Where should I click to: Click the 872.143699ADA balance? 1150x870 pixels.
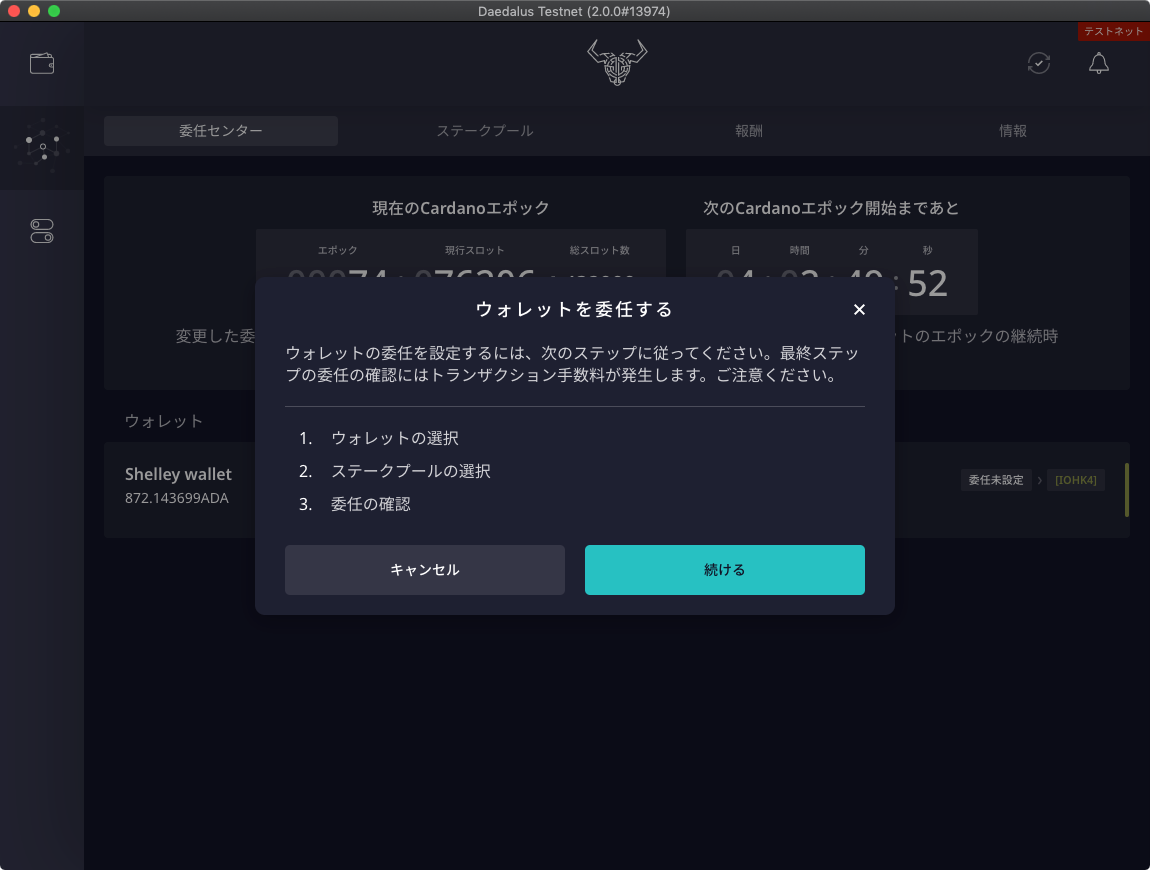[x=177, y=498]
